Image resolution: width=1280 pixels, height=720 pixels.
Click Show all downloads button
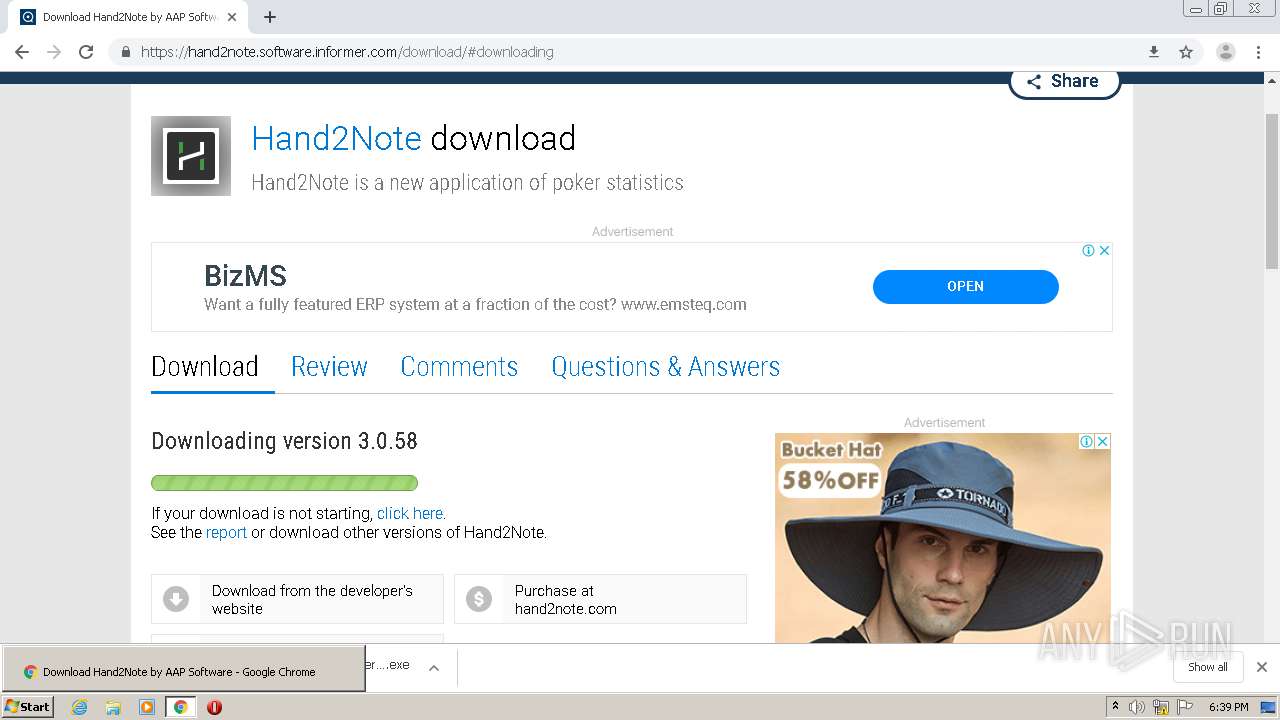pos(1208,667)
